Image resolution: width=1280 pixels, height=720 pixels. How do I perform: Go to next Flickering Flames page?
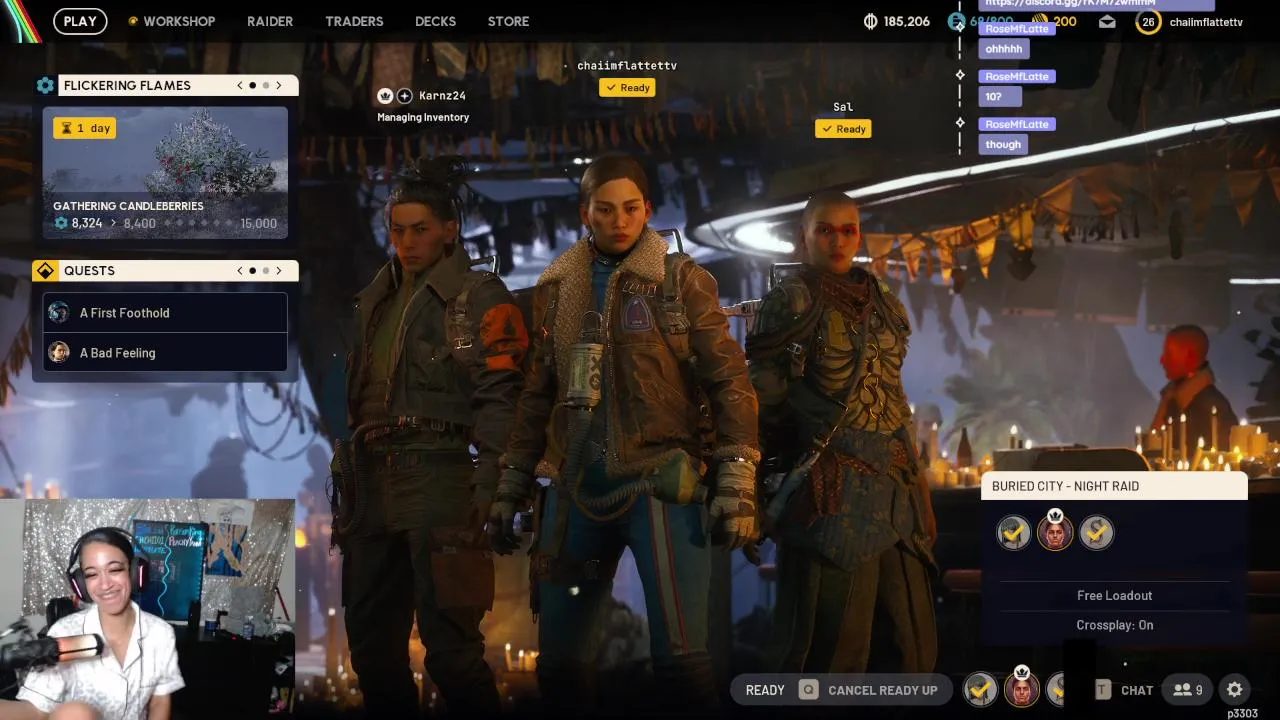pyautogui.click(x=279, y=85)
